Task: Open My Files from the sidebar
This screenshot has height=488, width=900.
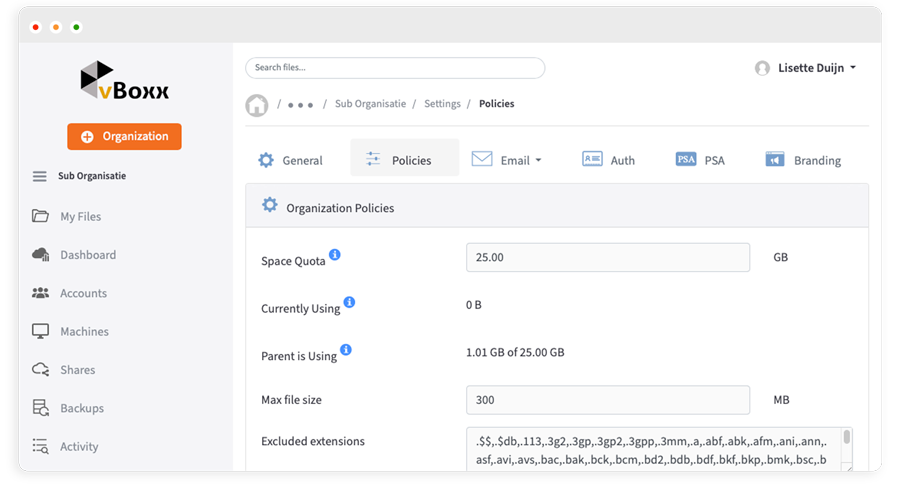Action: [x=79, y=216]
